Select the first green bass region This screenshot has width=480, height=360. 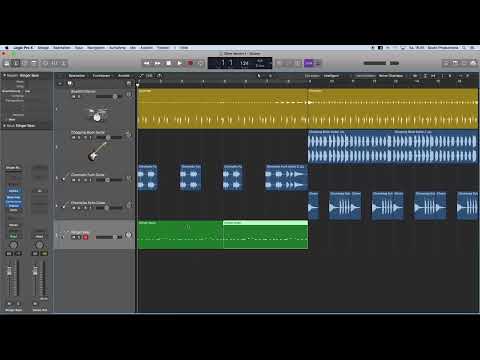tap(180, 234)
